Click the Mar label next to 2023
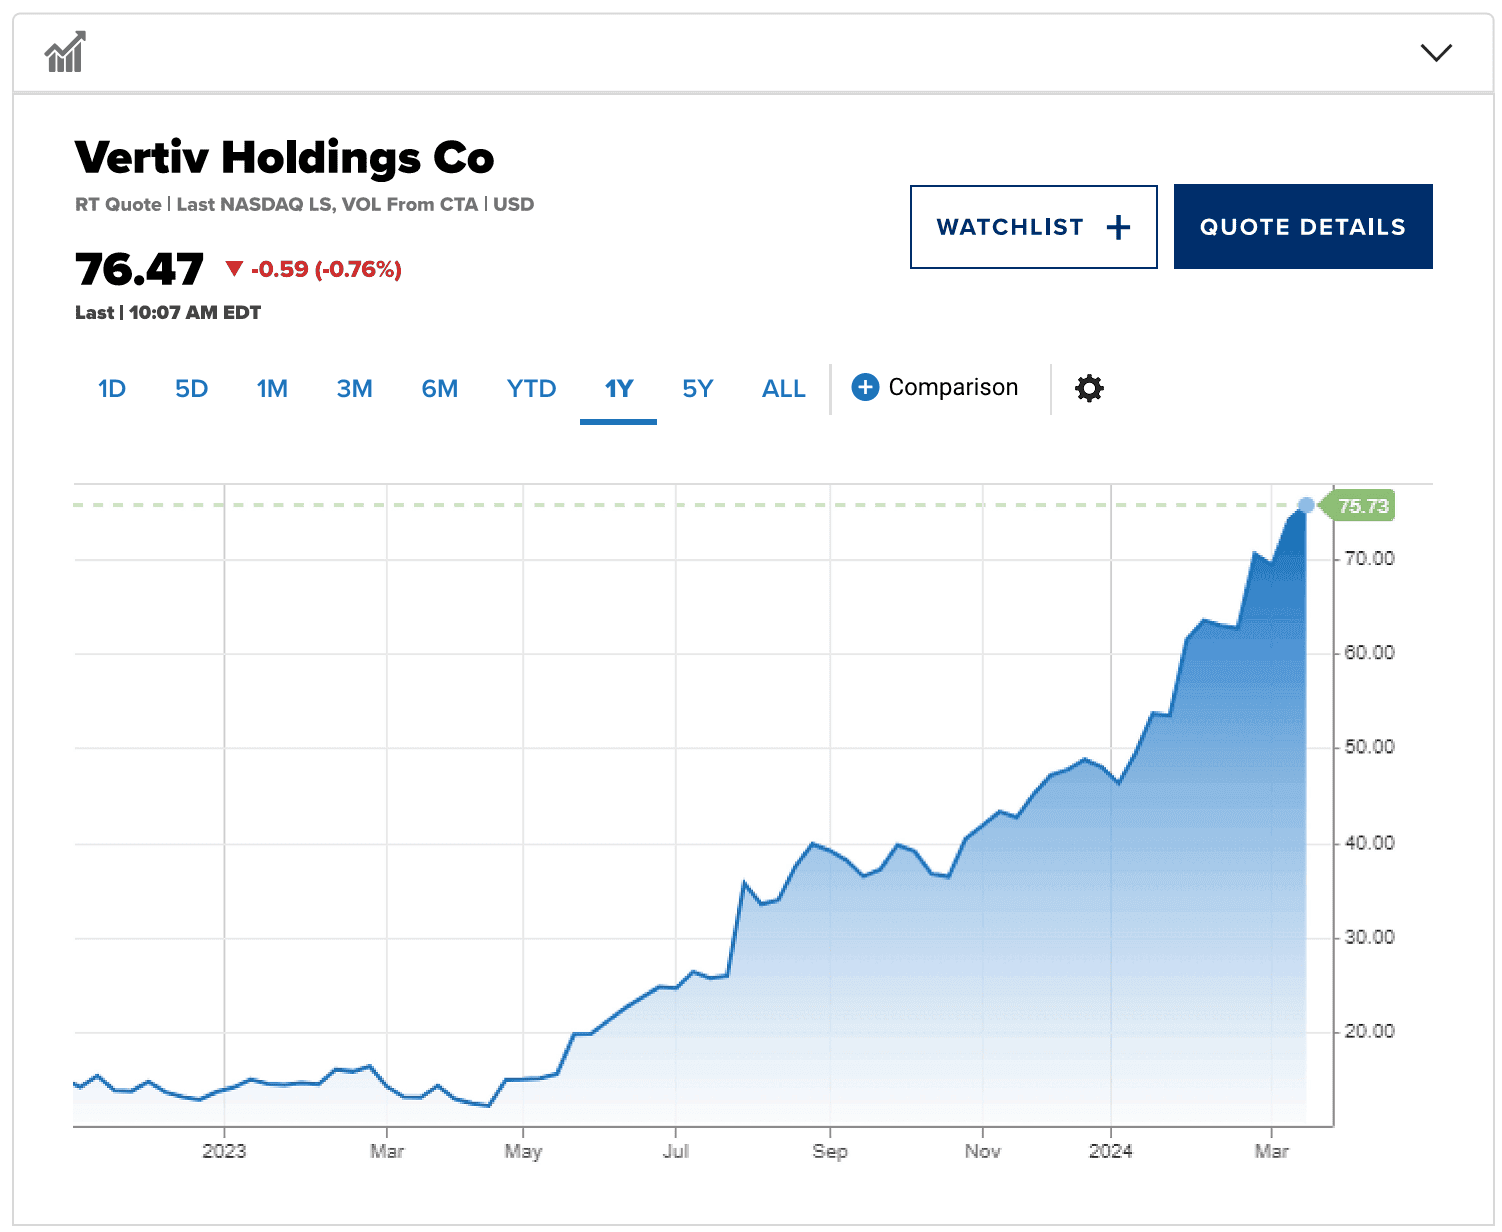 pos(387,1151)
